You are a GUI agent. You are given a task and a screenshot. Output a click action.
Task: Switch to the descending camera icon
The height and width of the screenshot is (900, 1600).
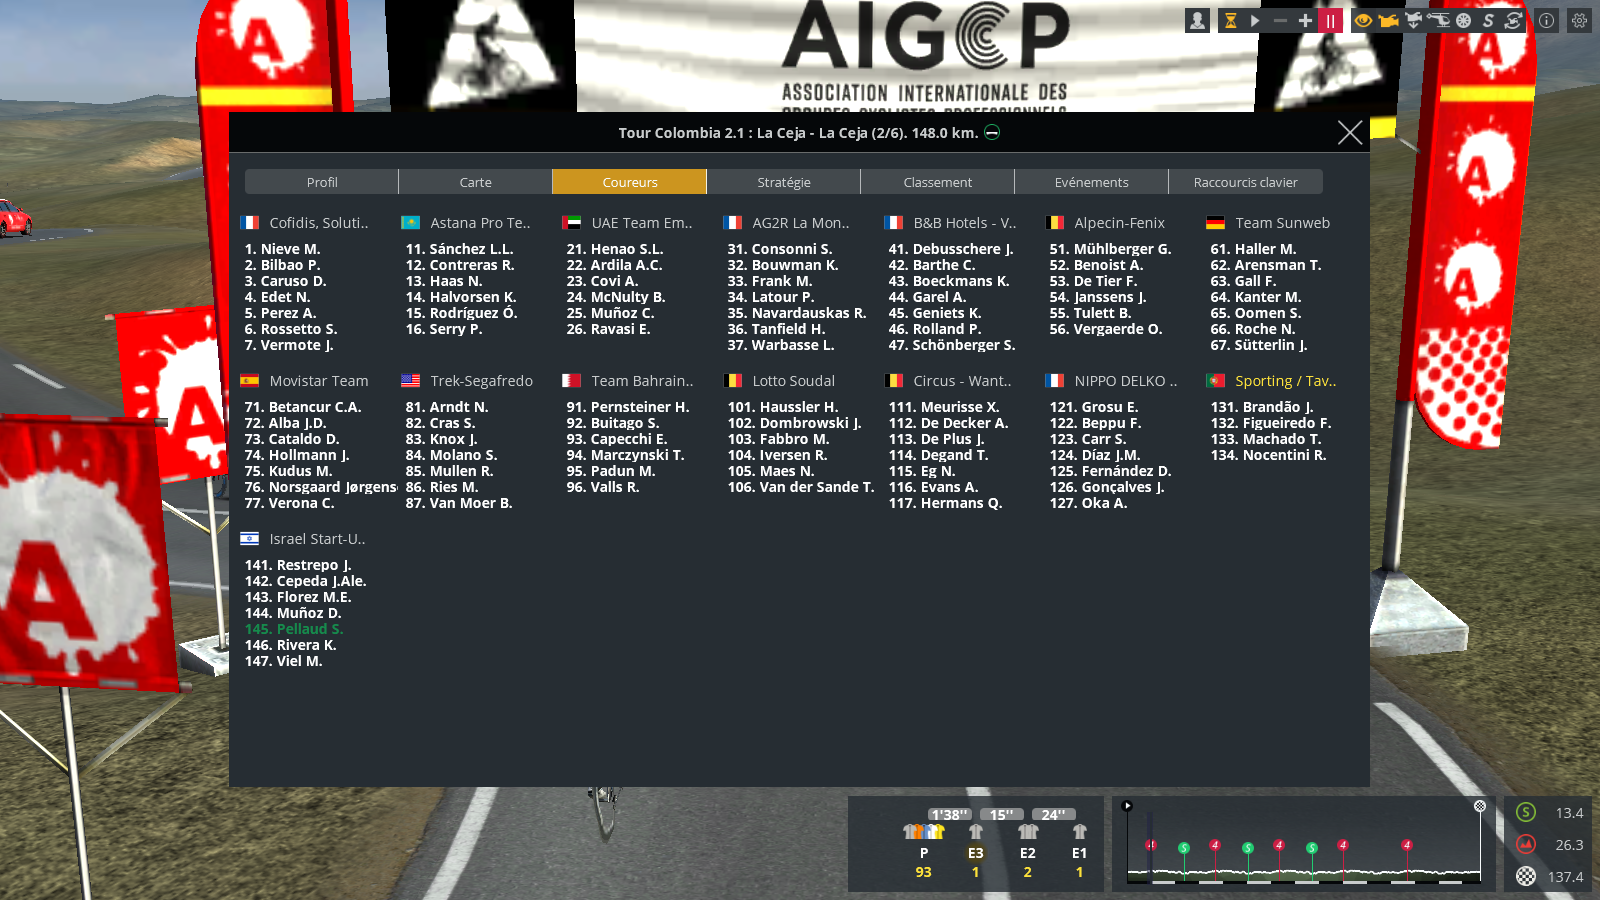[1413, 20]
